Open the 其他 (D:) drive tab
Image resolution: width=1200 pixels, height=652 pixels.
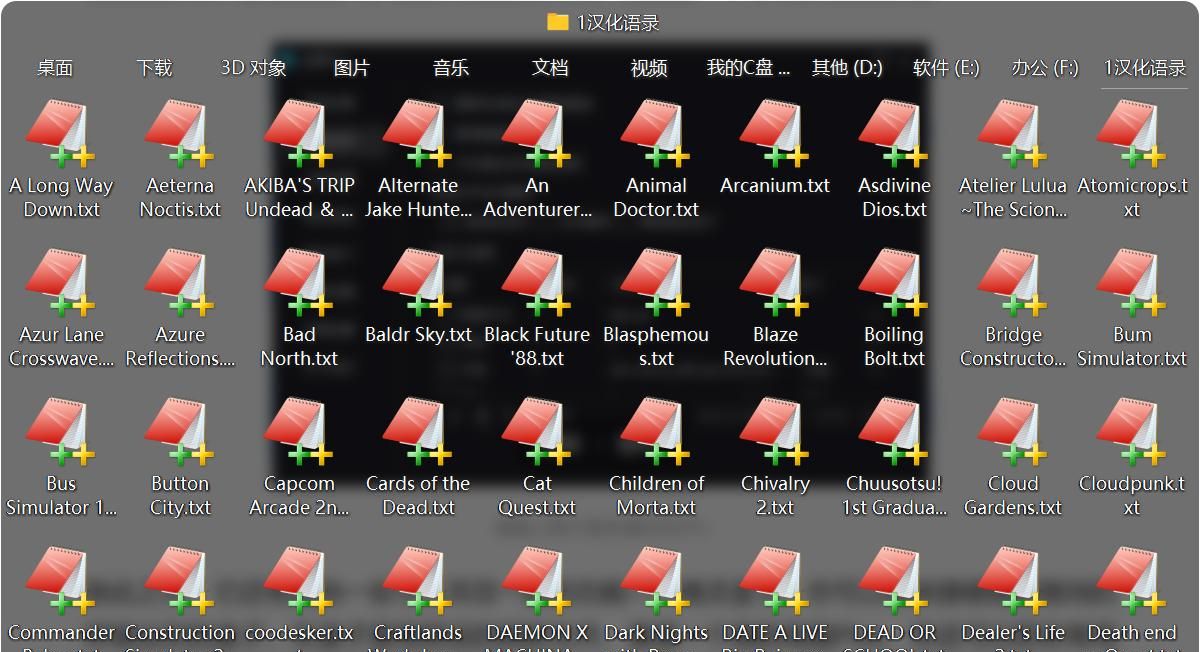(x=847, y=68)
